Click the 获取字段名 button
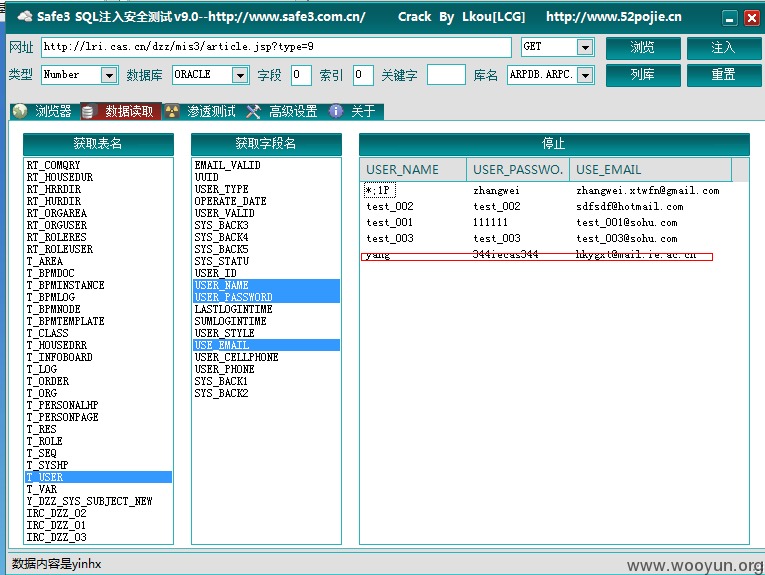Screen dimensions: 765x575 pyautogui.click(x=266, y=143)
